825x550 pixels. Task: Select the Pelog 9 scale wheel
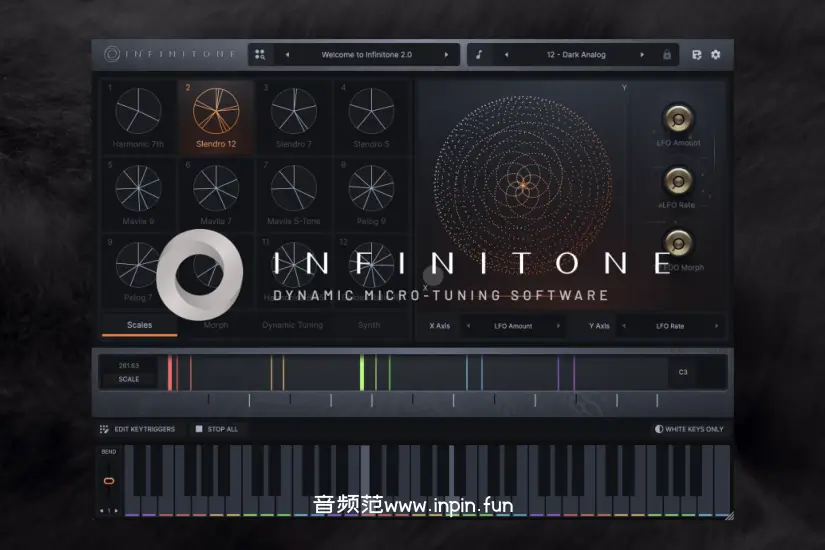tap(371, 188)
